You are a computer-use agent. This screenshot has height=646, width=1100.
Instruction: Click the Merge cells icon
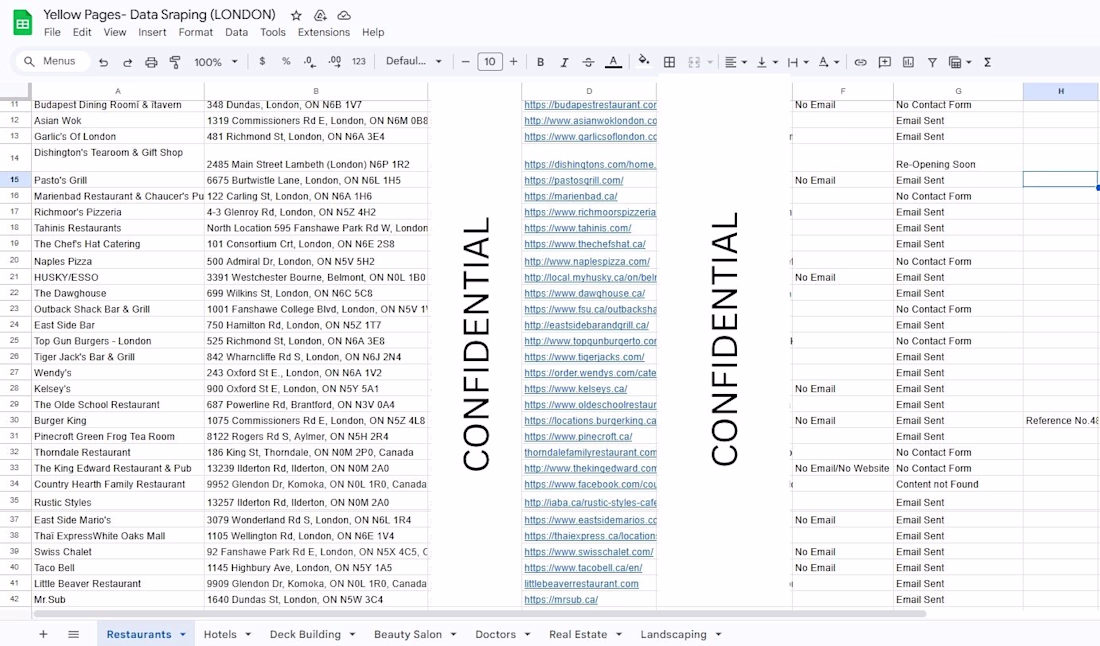click(695, 62)
